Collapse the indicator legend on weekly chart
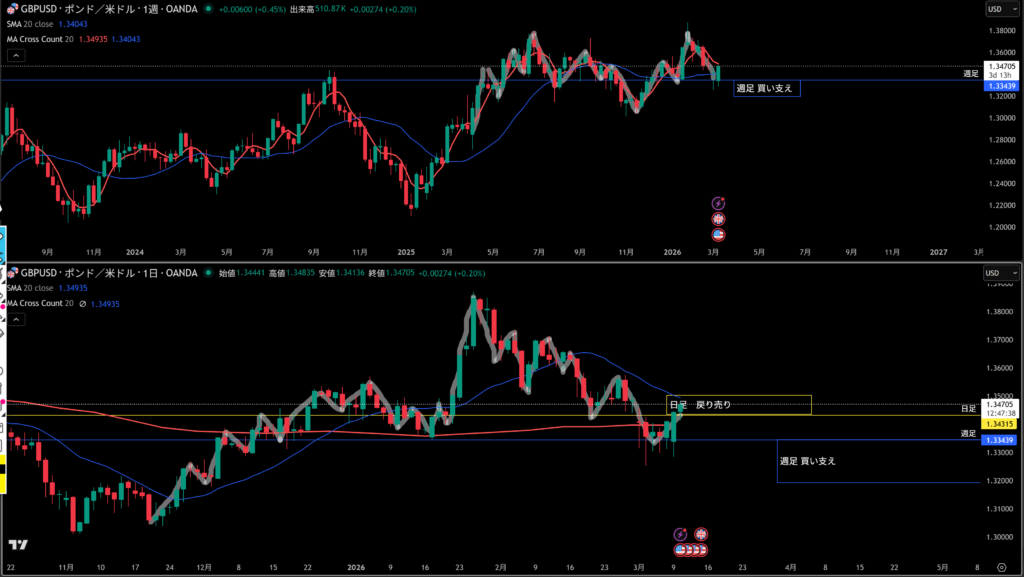 15,56
